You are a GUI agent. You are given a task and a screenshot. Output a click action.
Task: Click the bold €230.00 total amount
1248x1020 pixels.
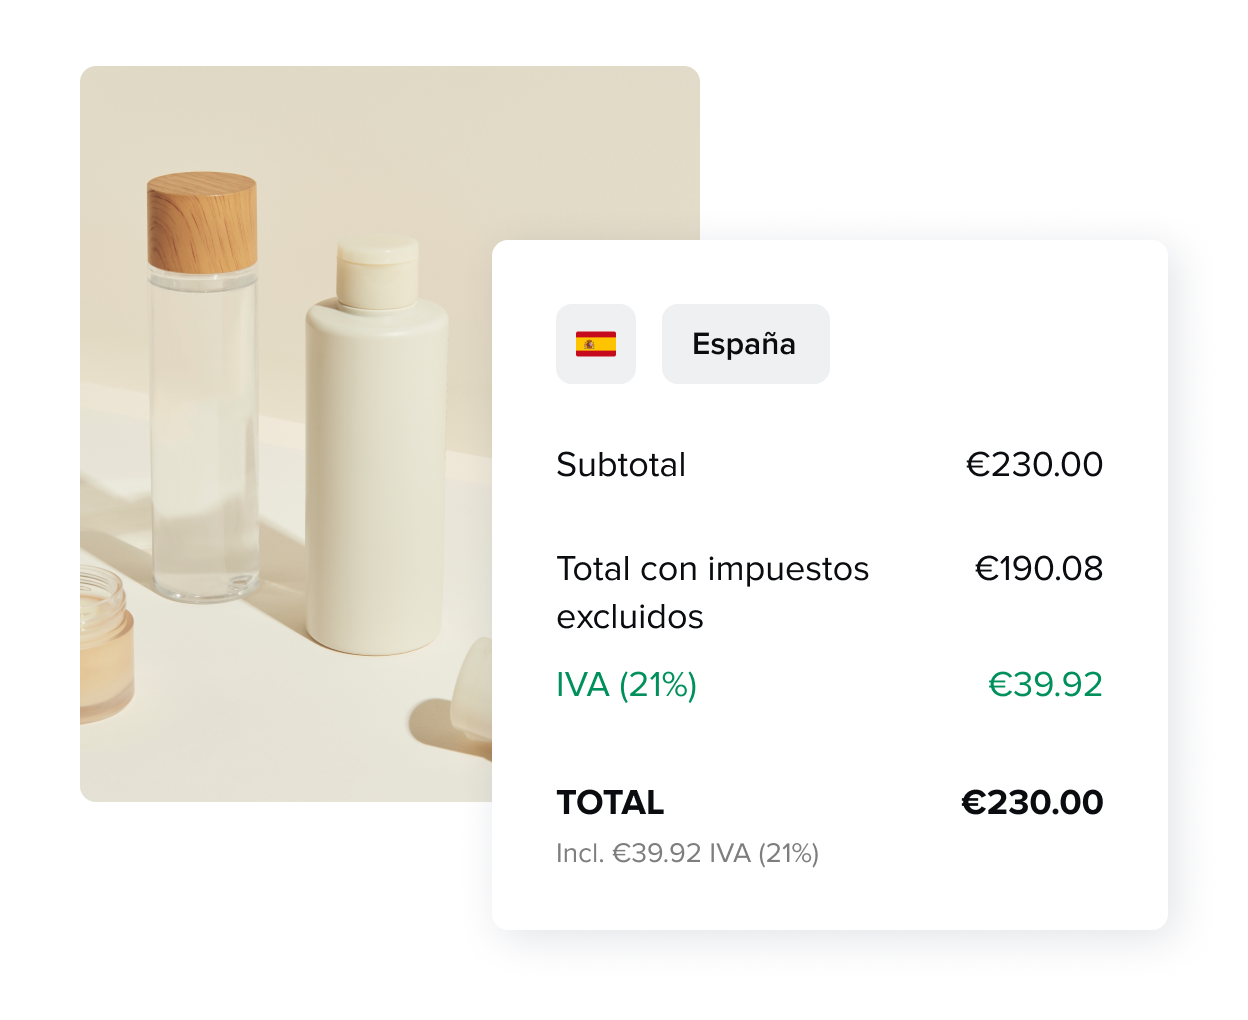[1032, 803]
